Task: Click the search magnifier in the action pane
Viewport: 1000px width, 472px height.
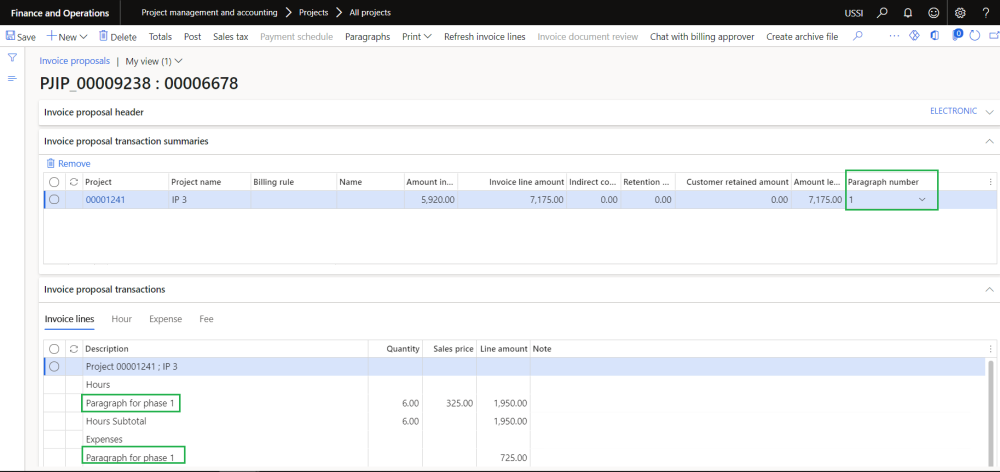Action: 857,37
